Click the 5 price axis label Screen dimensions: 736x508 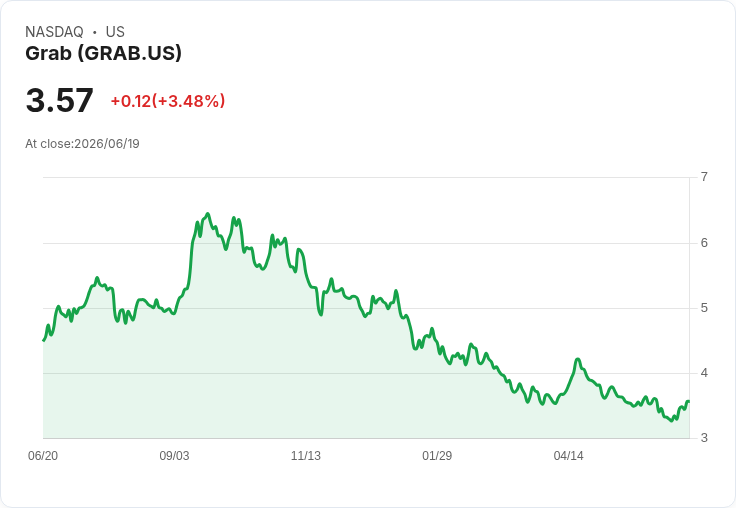click(704, 308)
